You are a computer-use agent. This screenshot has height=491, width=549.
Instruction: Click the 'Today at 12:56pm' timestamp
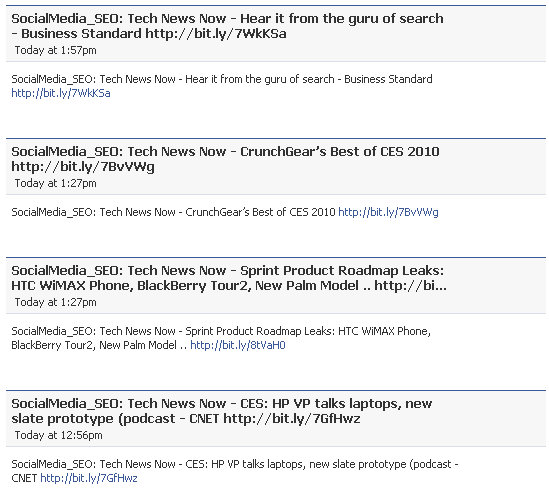click(x=58, y=436)
